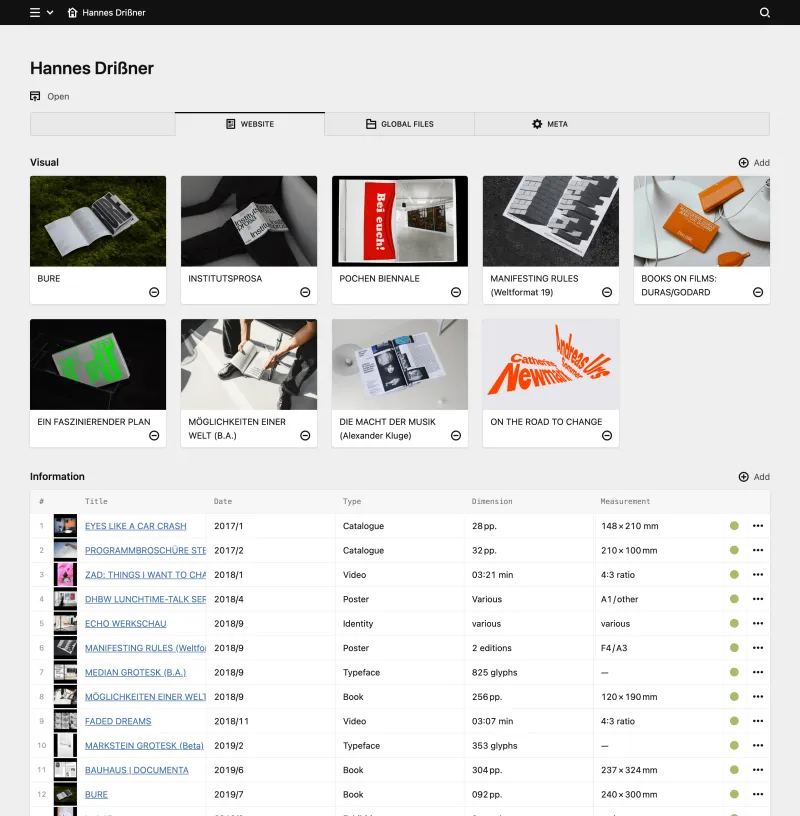The image size is (800, 816).
Task: Click the folder icon on Global Files tab
Action: click(370, 124)
